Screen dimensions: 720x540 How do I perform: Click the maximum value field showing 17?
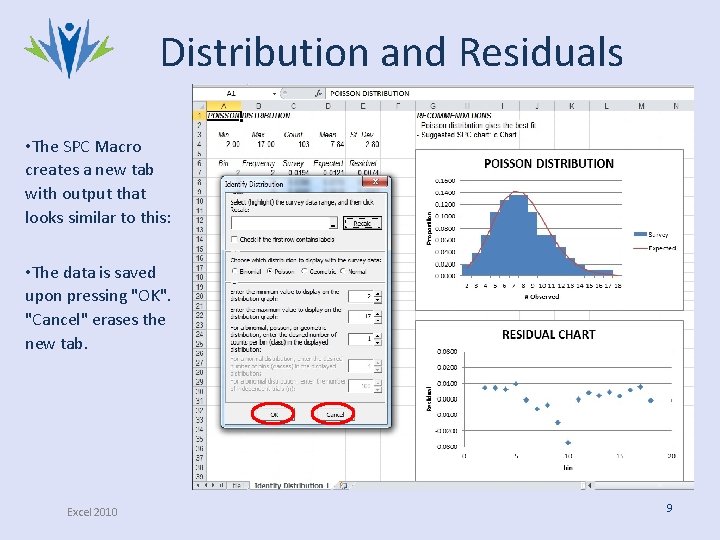click(x=361, y=316)
